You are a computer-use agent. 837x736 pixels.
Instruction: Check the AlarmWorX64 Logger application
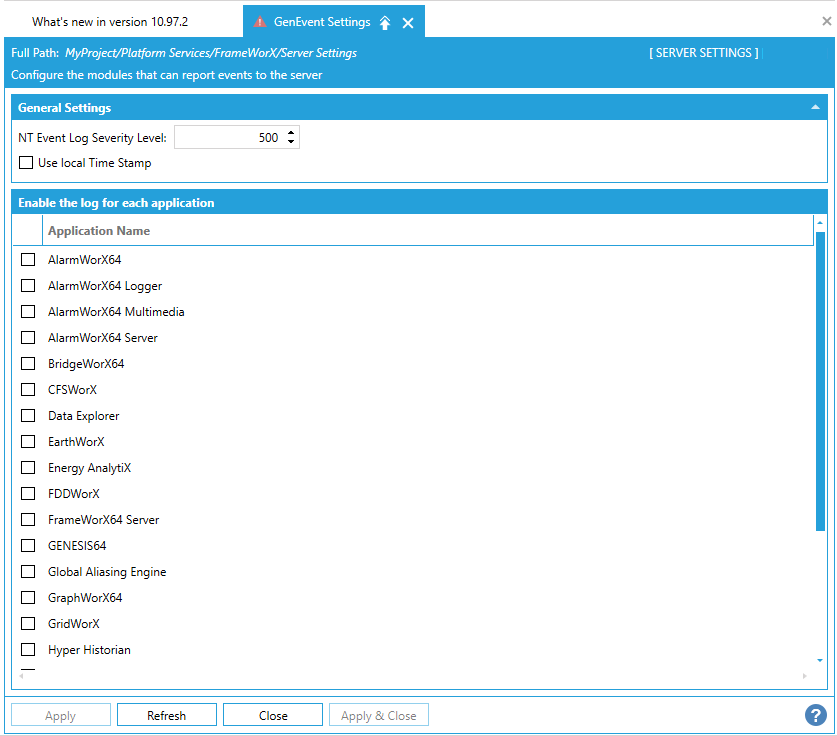[28, 286]
